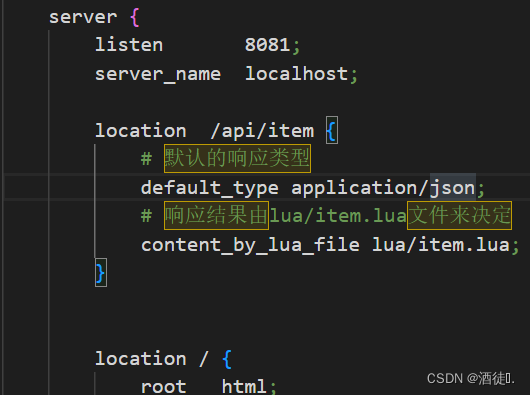Click the 'root' directive
This screenshot has width=530, height=395.
tap(164, 386)
